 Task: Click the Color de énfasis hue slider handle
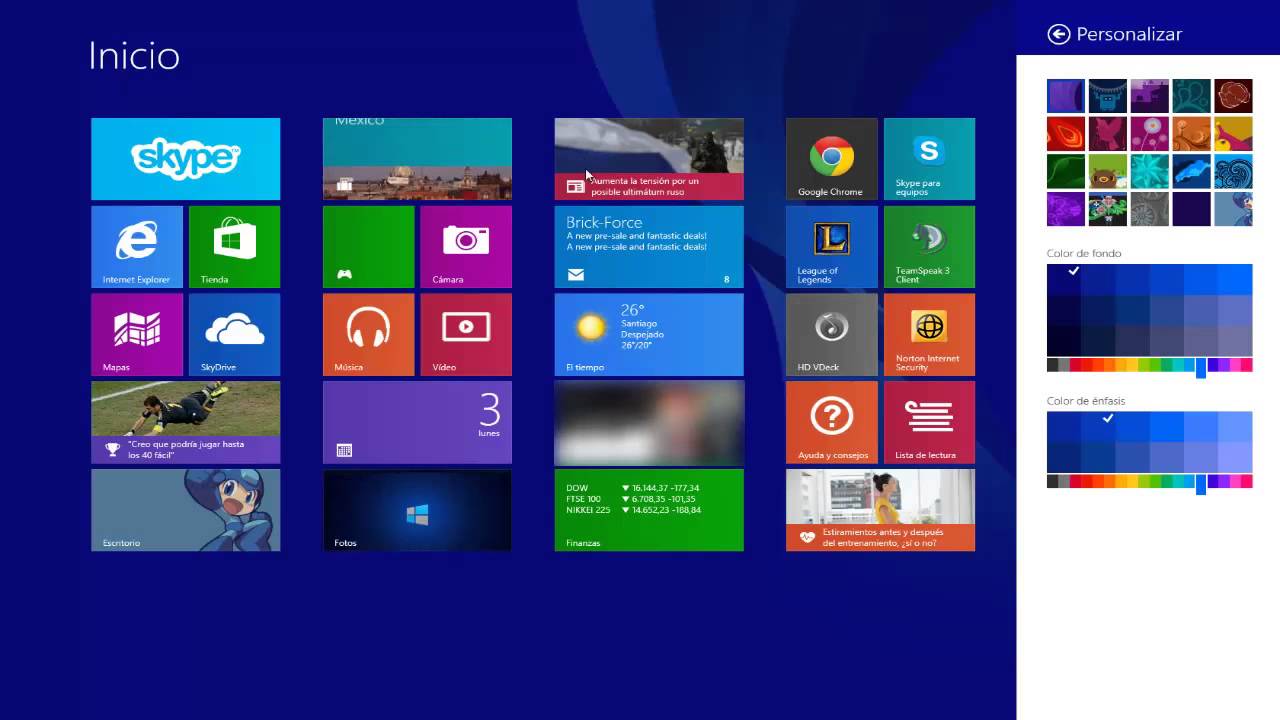tap(1201, 484)
